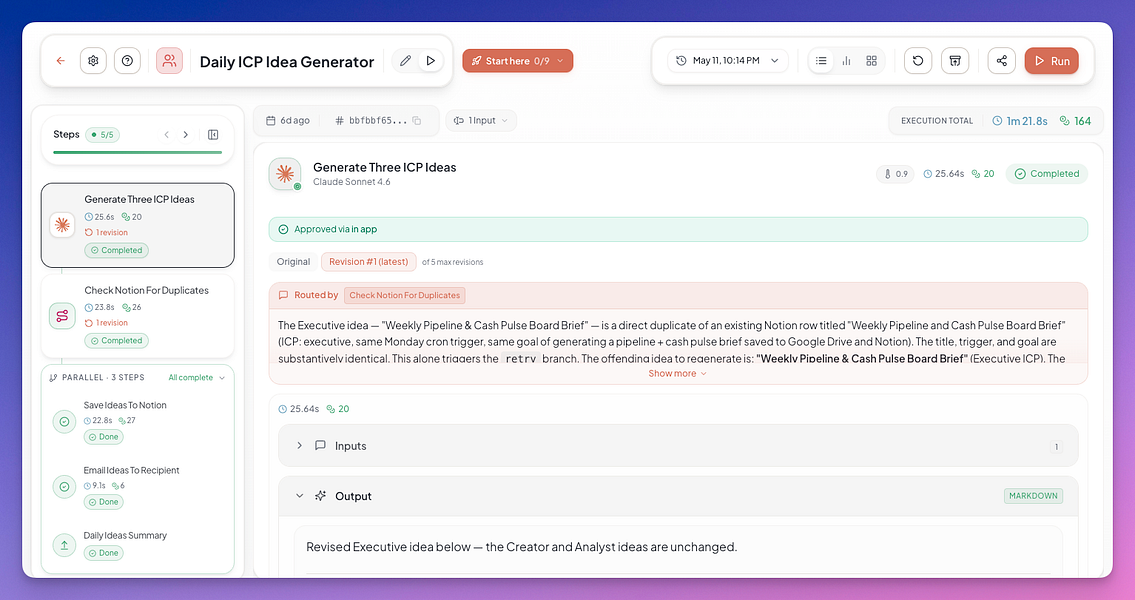The height and width of the screenshot is (600, 1135).
Task: Edit workflow name with pencil icon
Action: [405, 61]
